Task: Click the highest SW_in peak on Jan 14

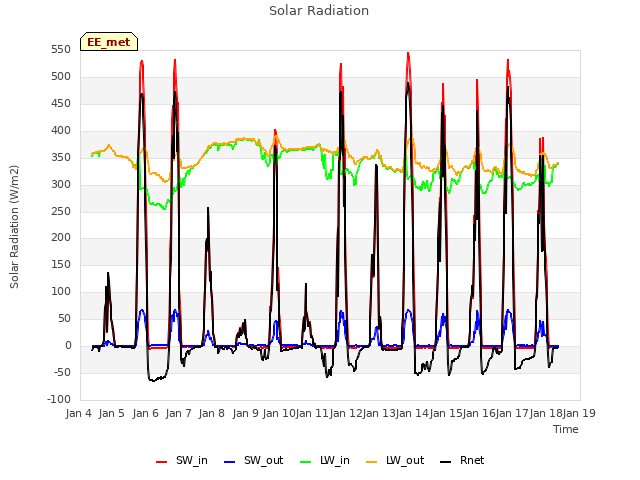Action: click(408, 53)
